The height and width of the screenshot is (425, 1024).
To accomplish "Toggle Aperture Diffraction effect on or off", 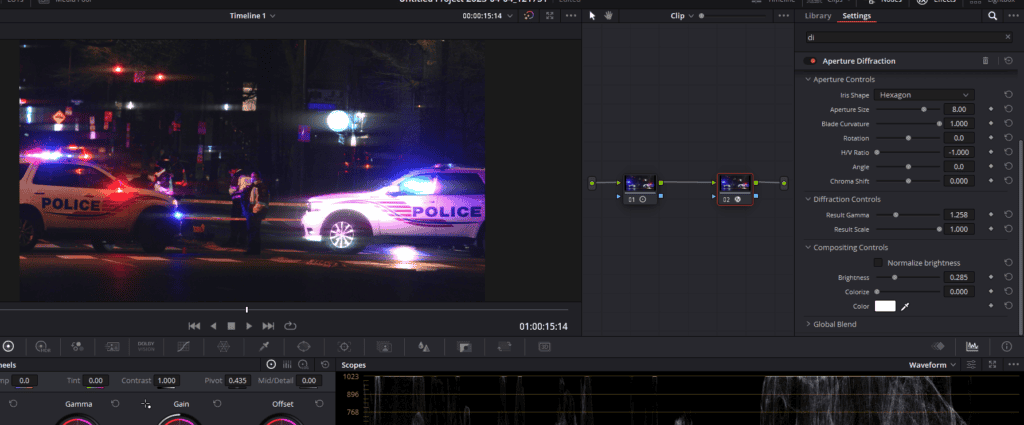I will [x=810, y=61].
